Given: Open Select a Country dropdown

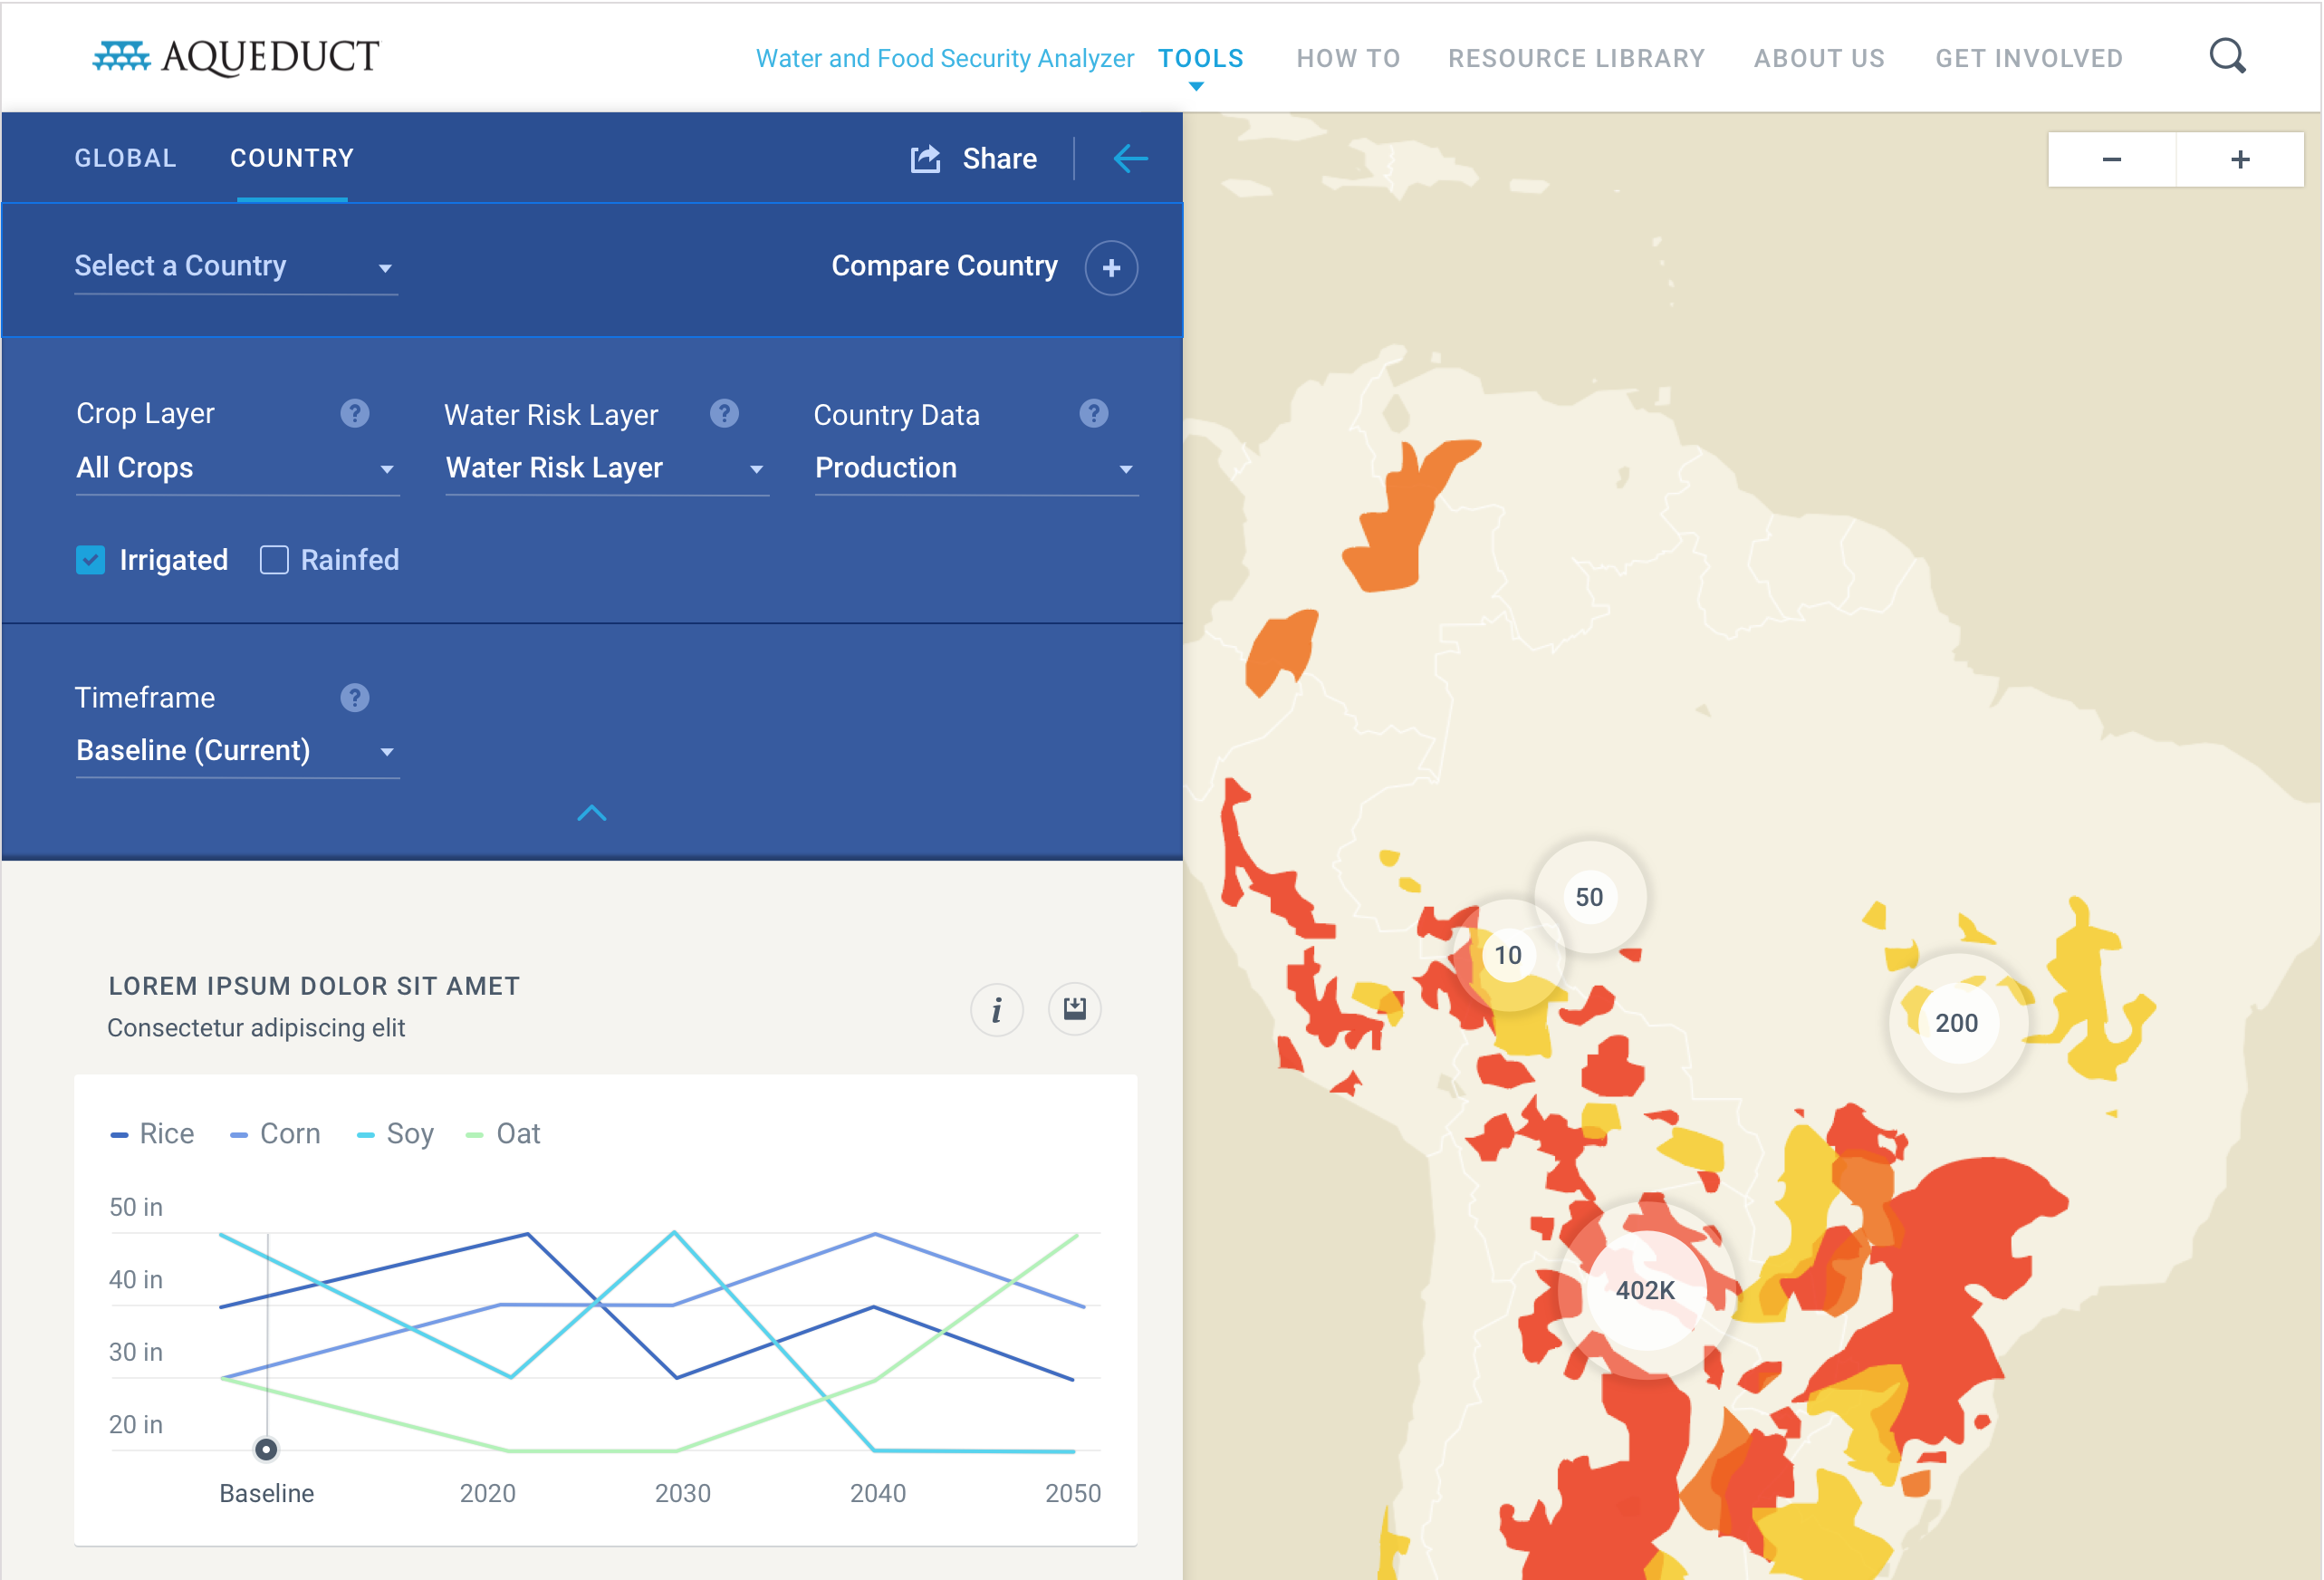Looking at the screenshot, I should tap(235, 267).
